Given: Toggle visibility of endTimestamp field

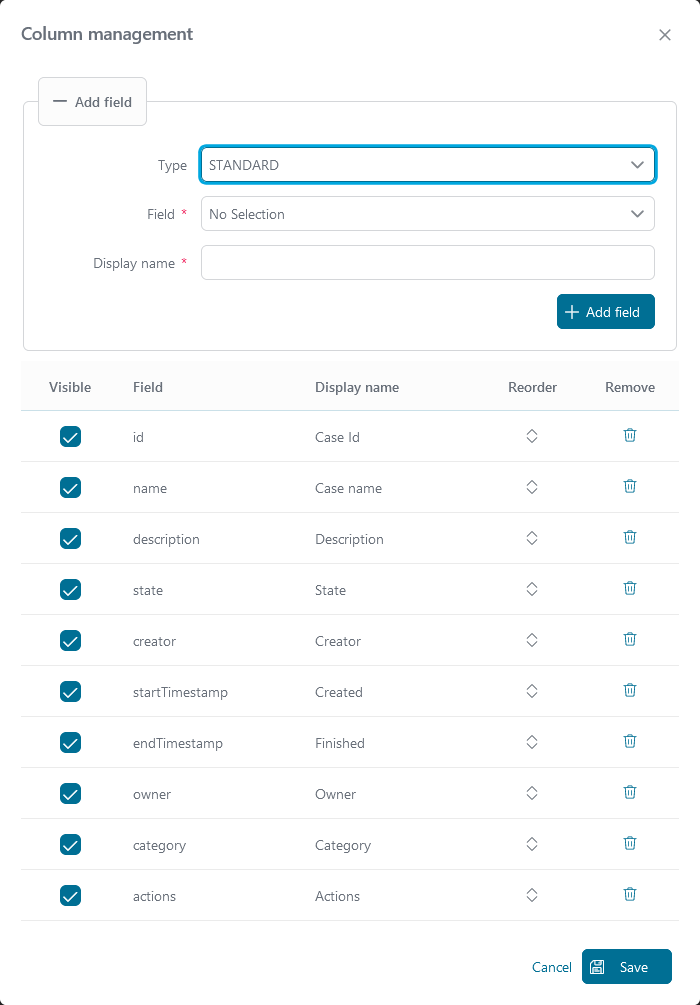Looking at the screenshot, I should pos(71,743).
